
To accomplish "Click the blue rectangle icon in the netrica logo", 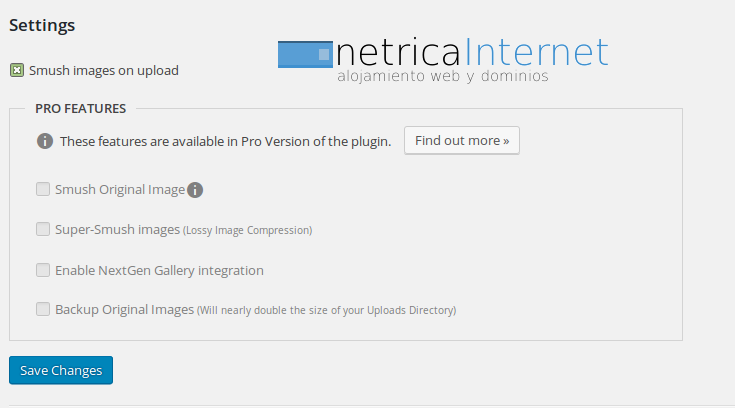I will [x=305, y=54].
